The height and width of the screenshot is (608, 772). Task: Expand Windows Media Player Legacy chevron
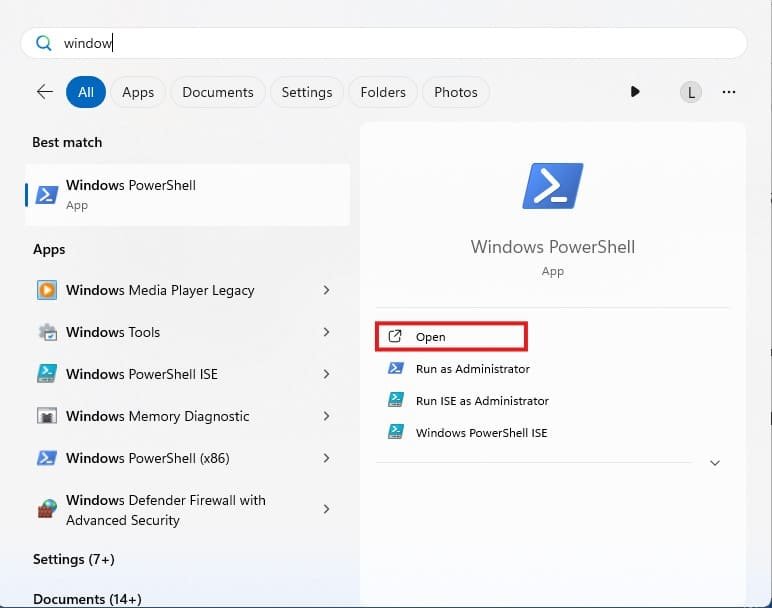(x=326, y=290)
